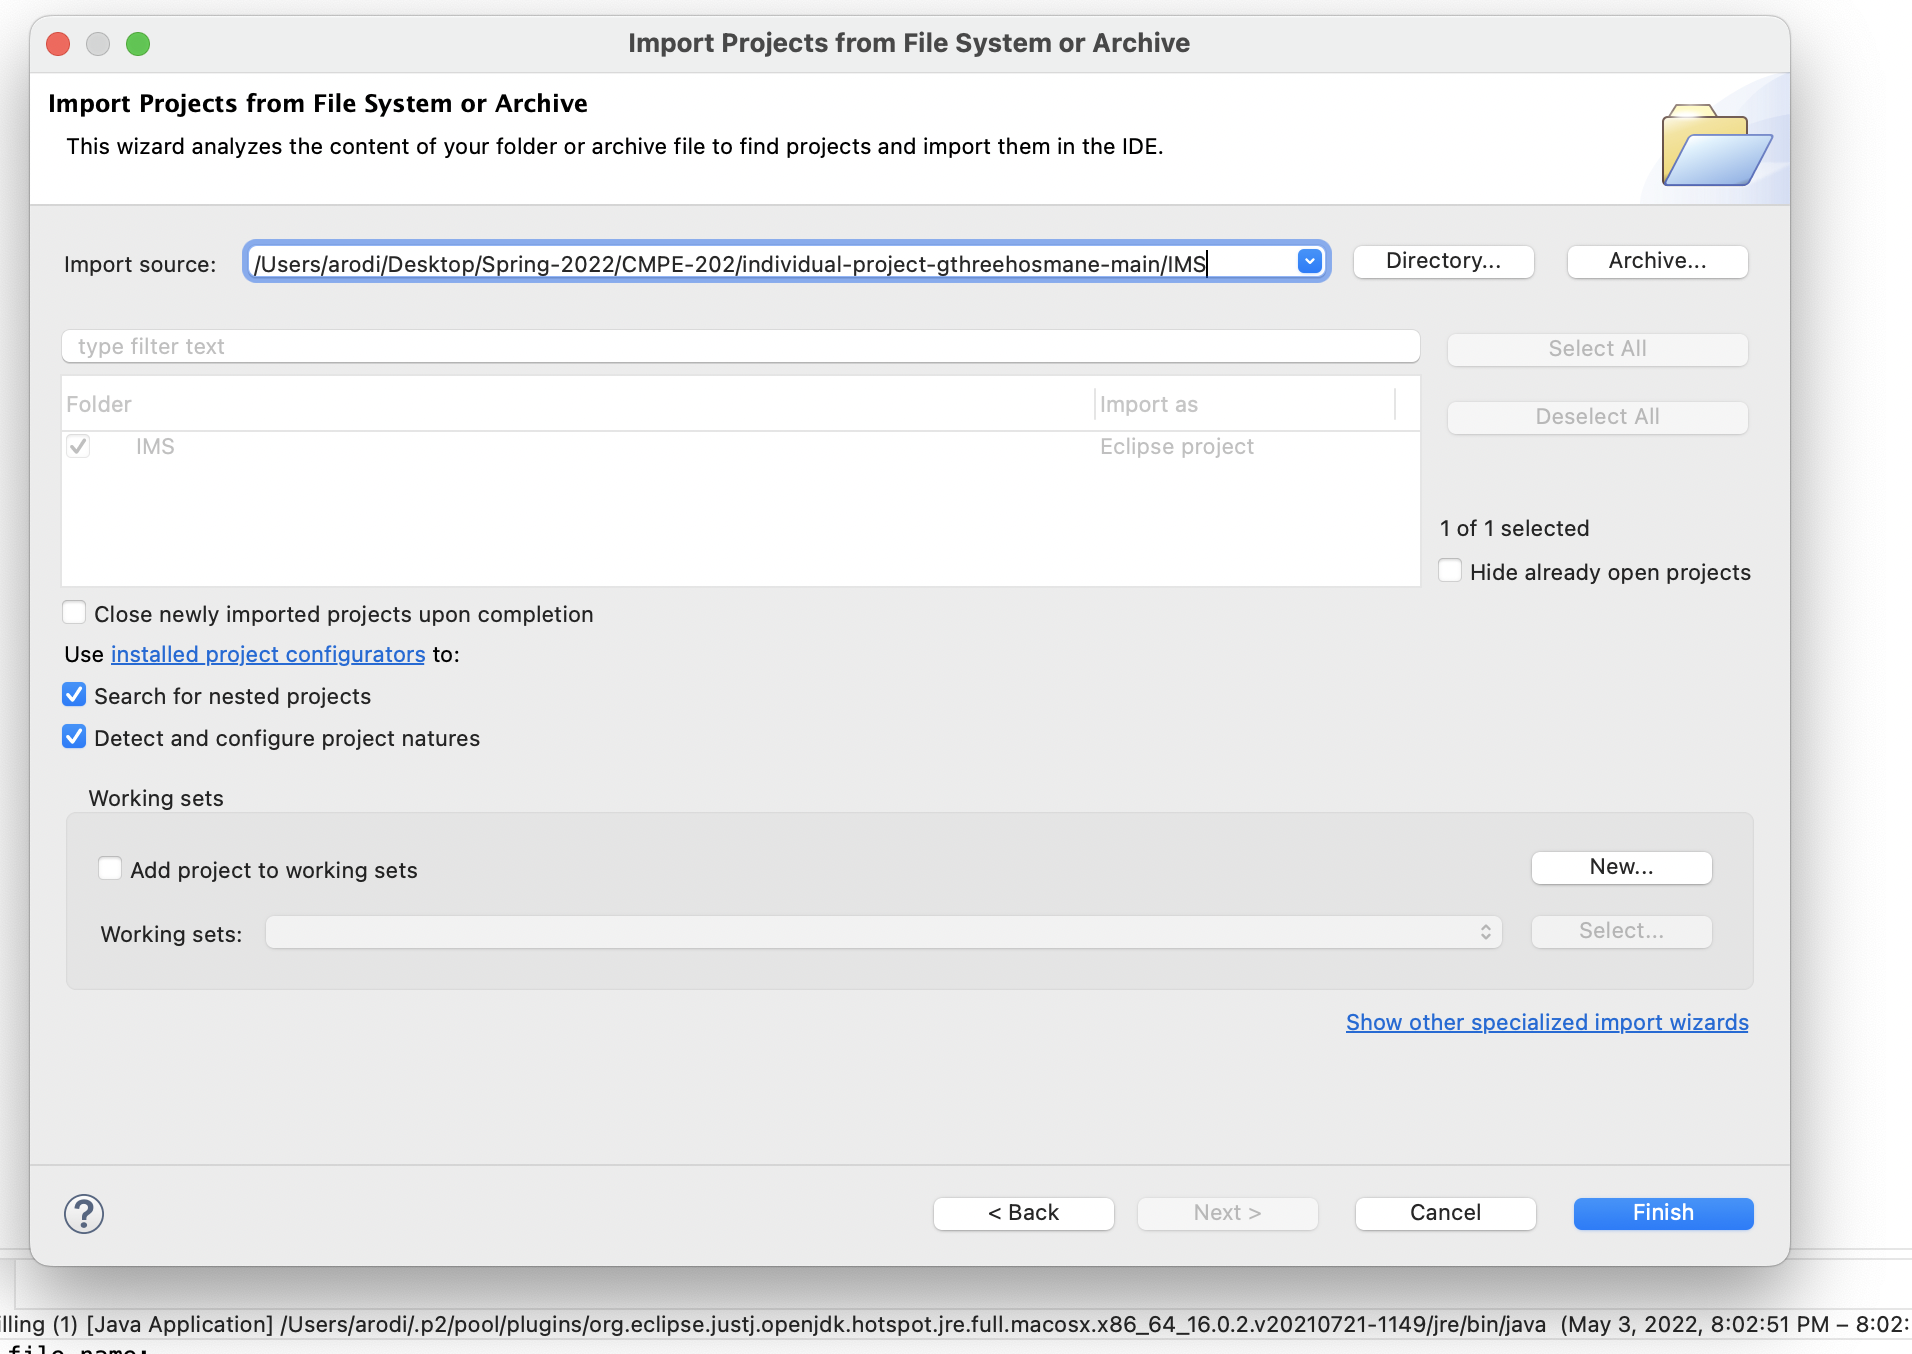Select the IMS folder row

741,446
